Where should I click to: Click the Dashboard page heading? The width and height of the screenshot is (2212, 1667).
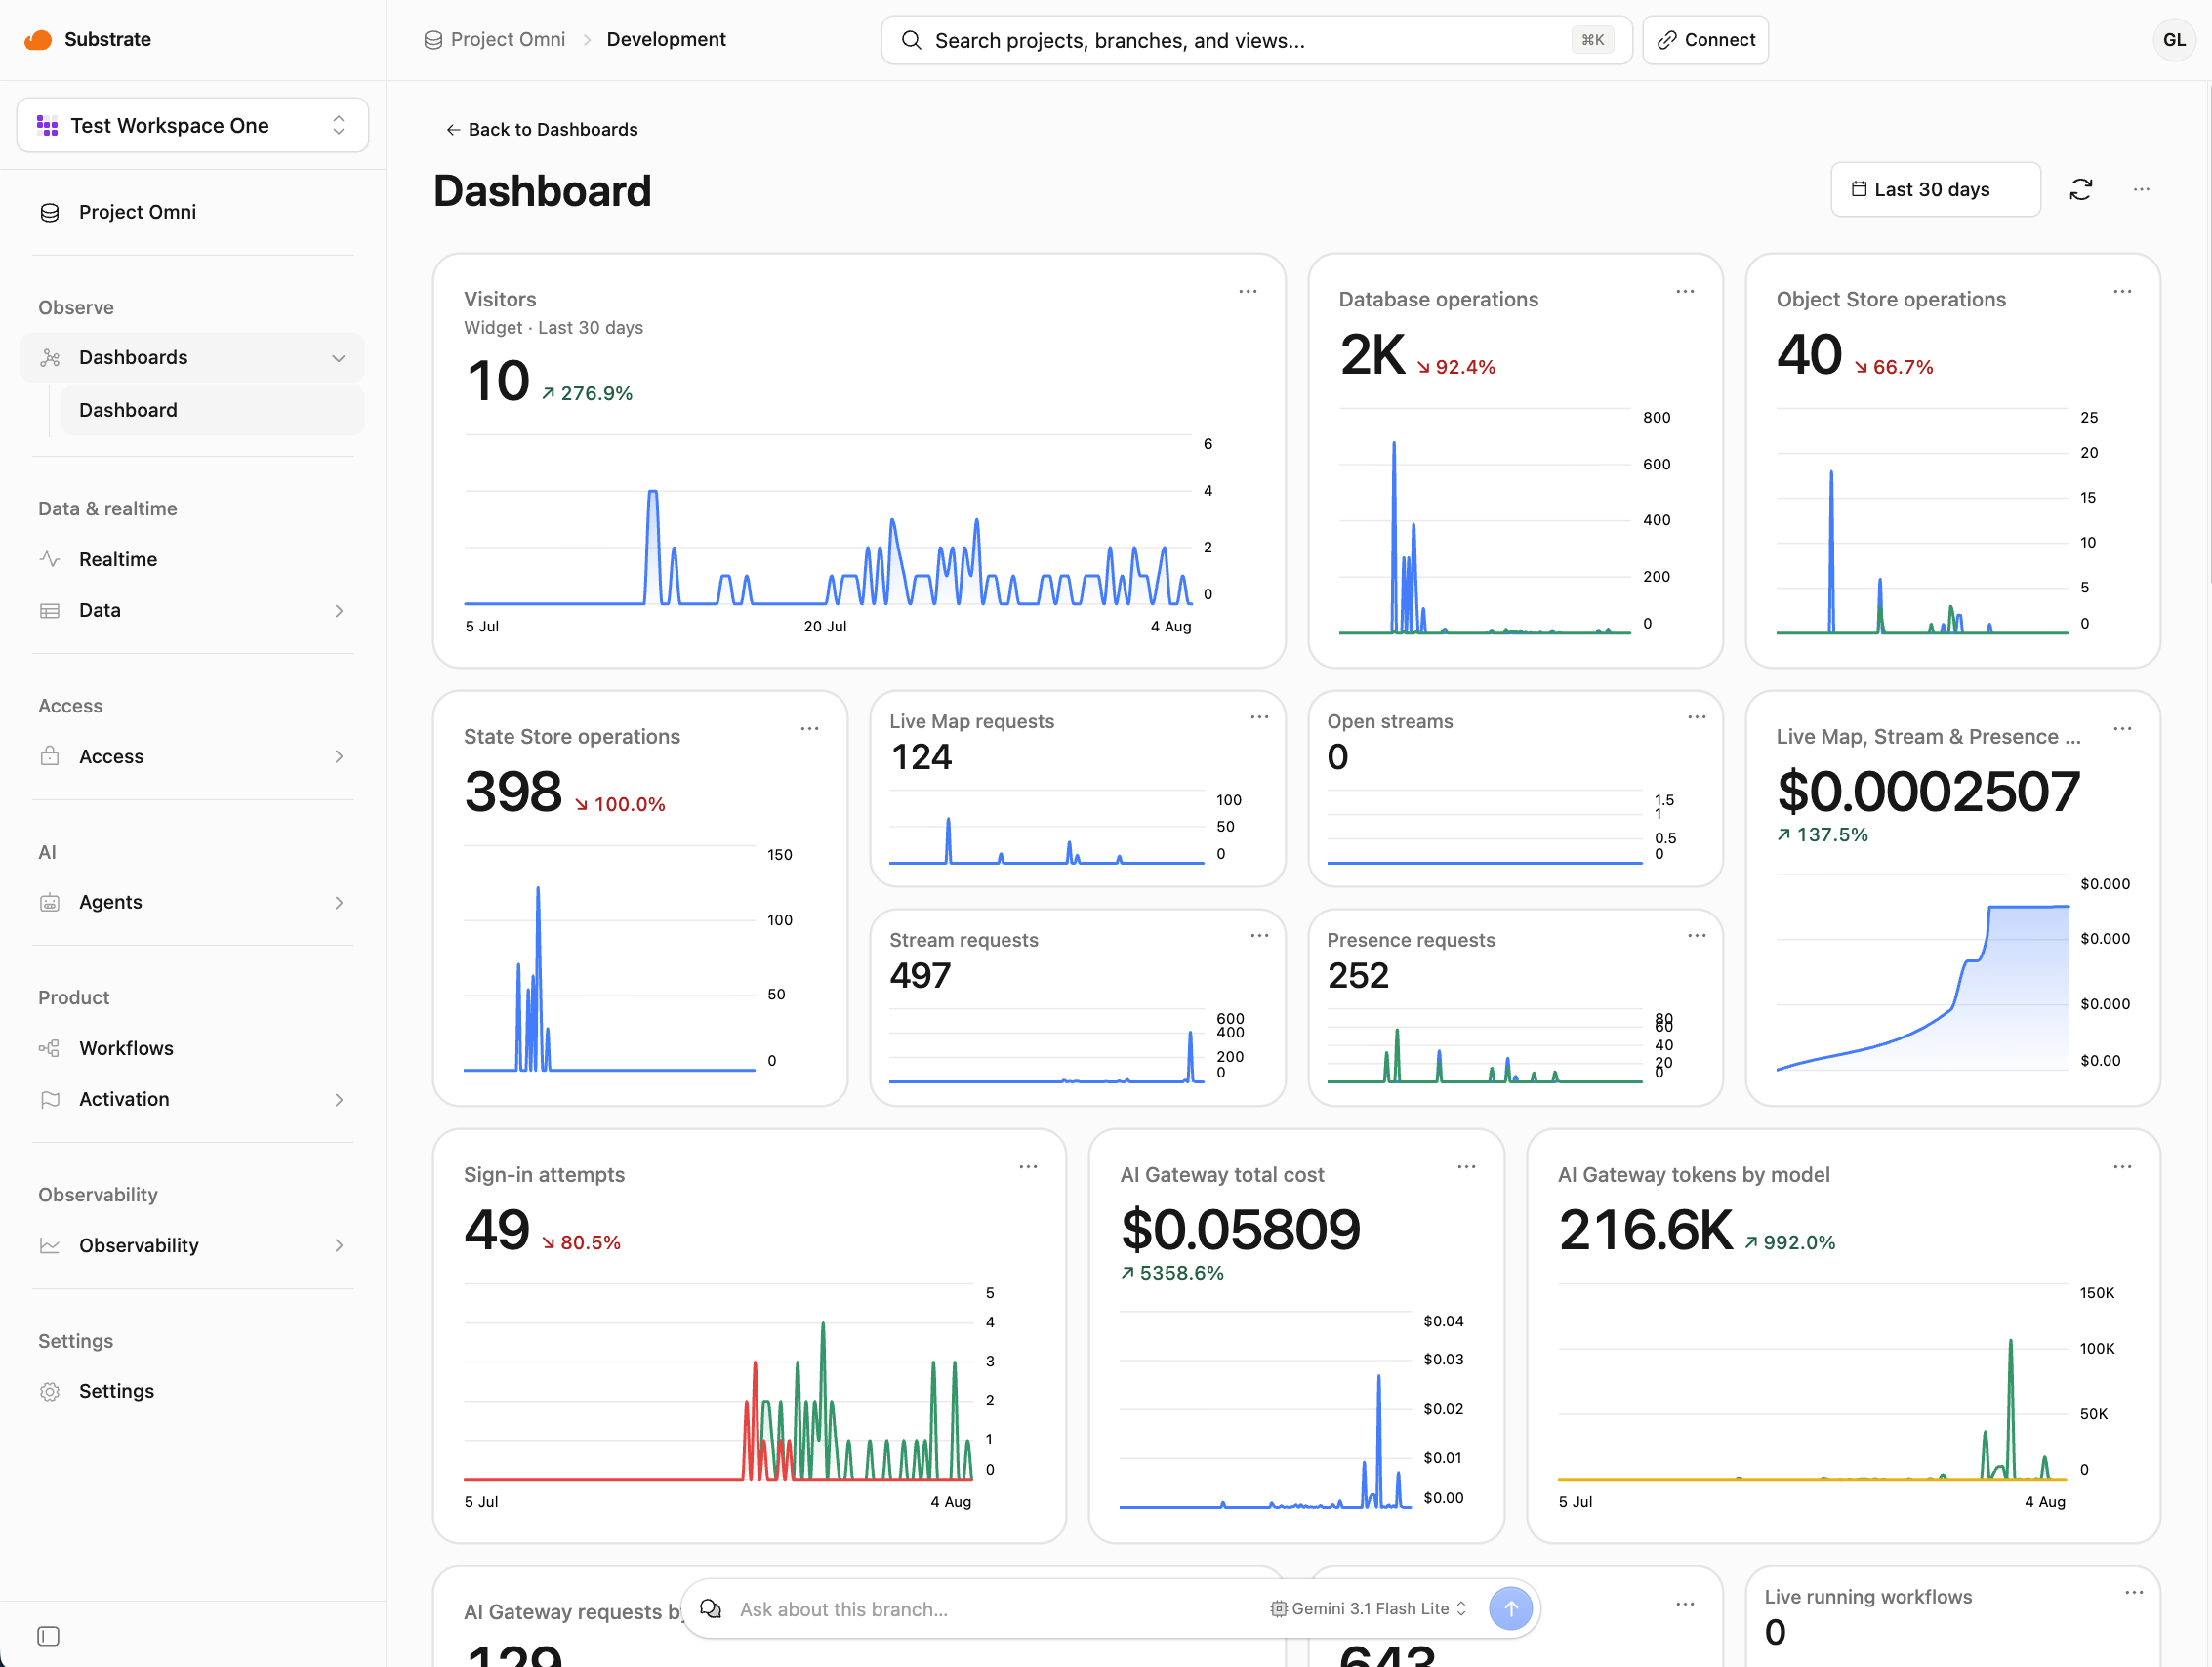[542, 190]
